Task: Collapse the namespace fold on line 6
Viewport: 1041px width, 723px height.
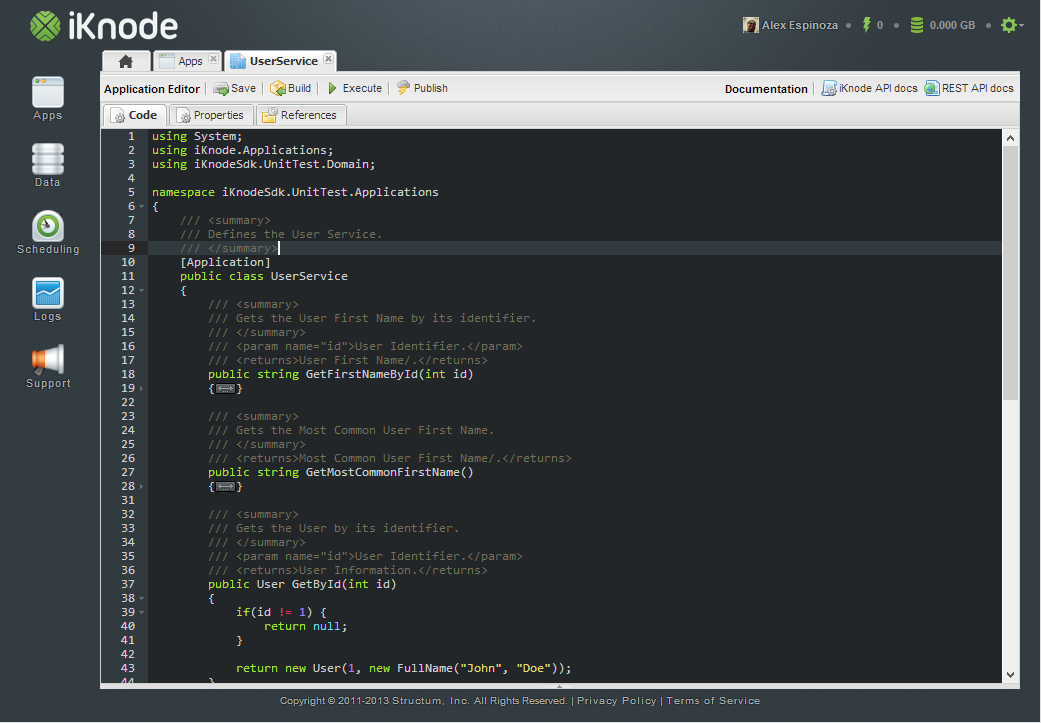Action: 141,206
